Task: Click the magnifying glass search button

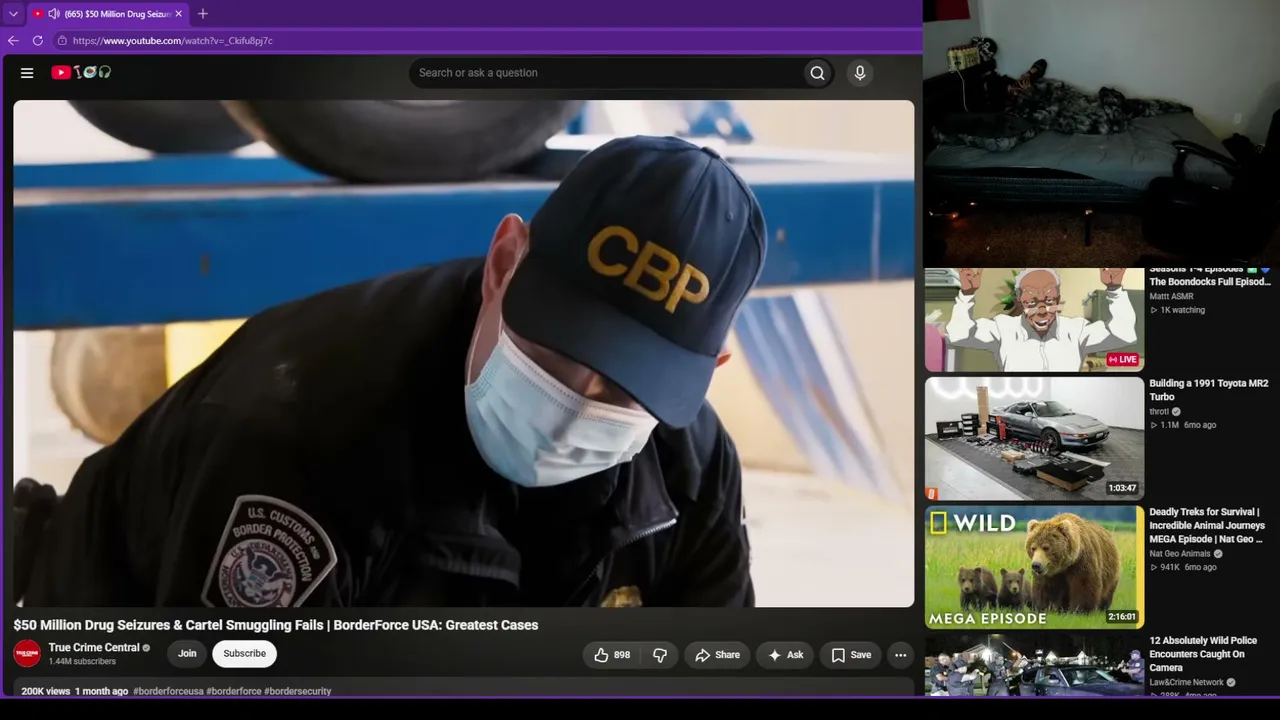Action: click(817, 73)
